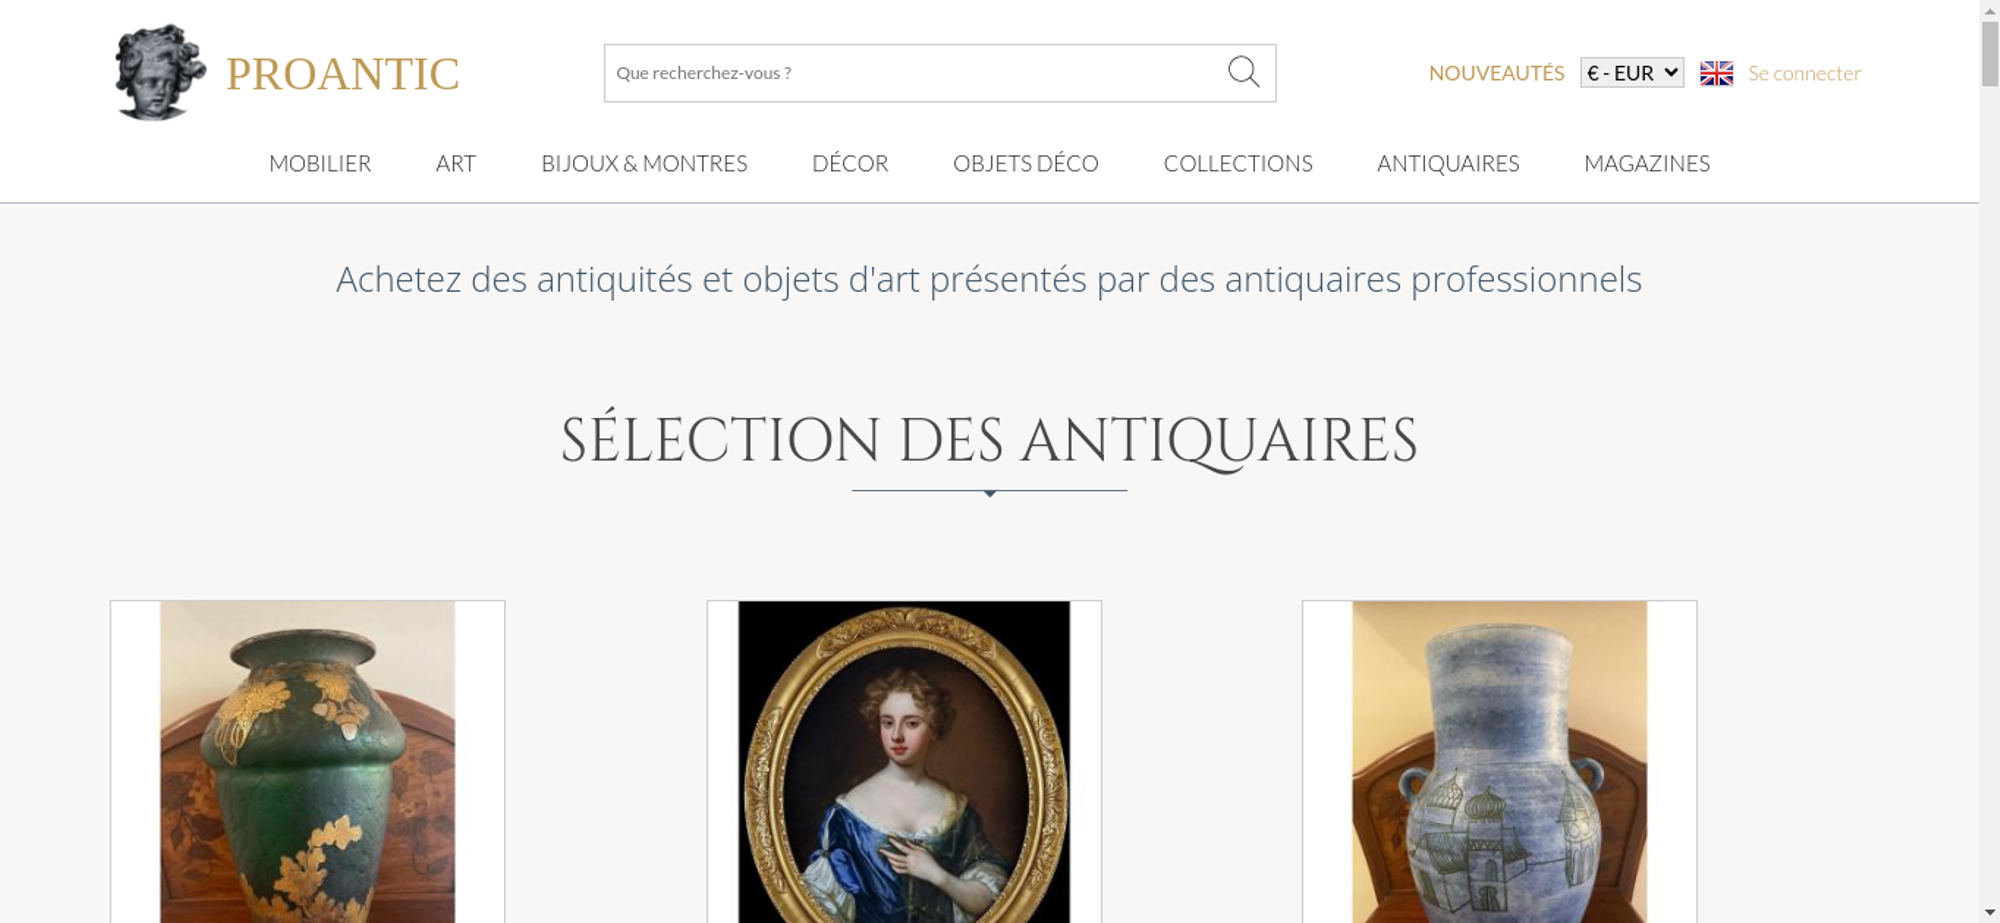Open the MAGAZINES menu
The image size is (2000, 923).
pyautogui.click(x=1647, y=163)
